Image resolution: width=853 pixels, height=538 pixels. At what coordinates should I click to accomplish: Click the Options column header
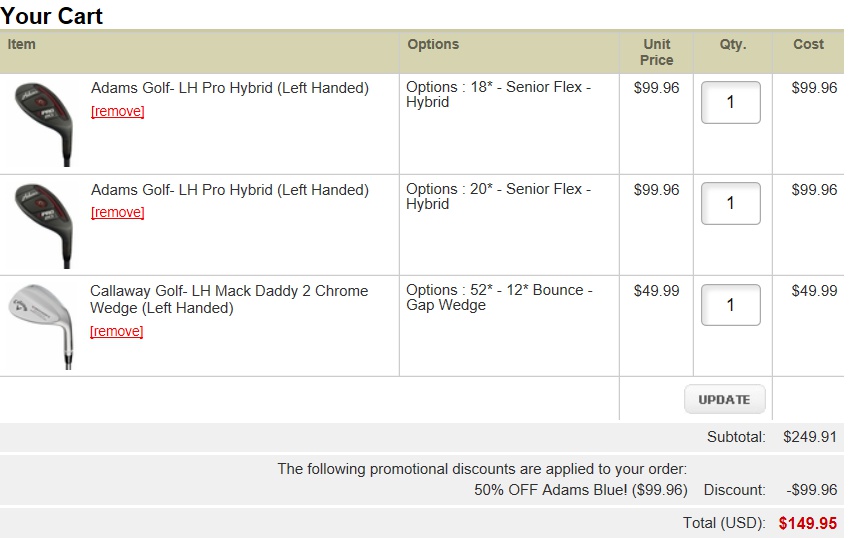433,44
